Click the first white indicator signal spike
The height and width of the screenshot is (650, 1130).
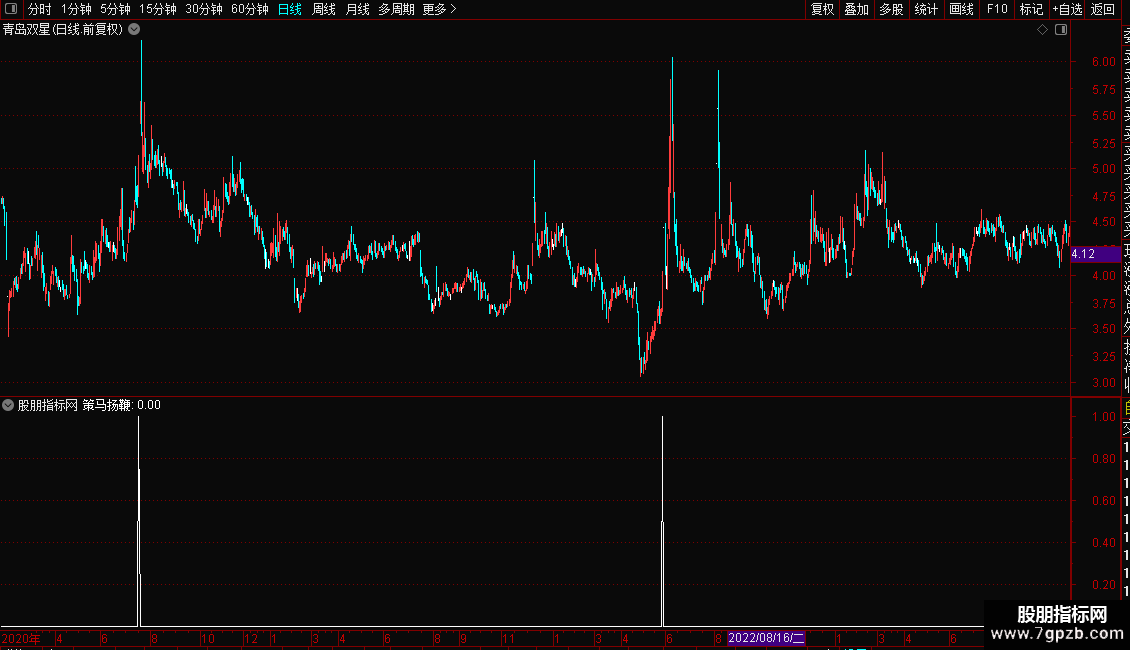click(x=138, y=521)
